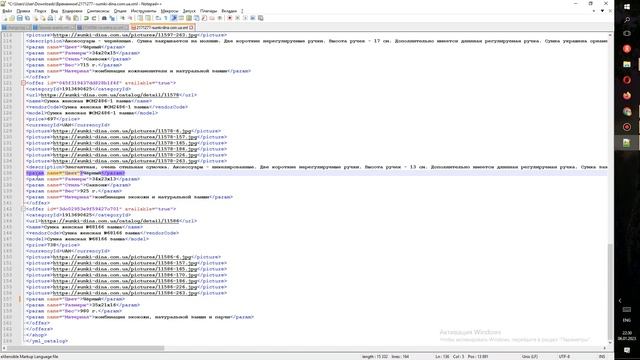The height and width of the screenshot is (360, 640).
Task: Click the Stop macro recording icon
Action: click(238, 18)
